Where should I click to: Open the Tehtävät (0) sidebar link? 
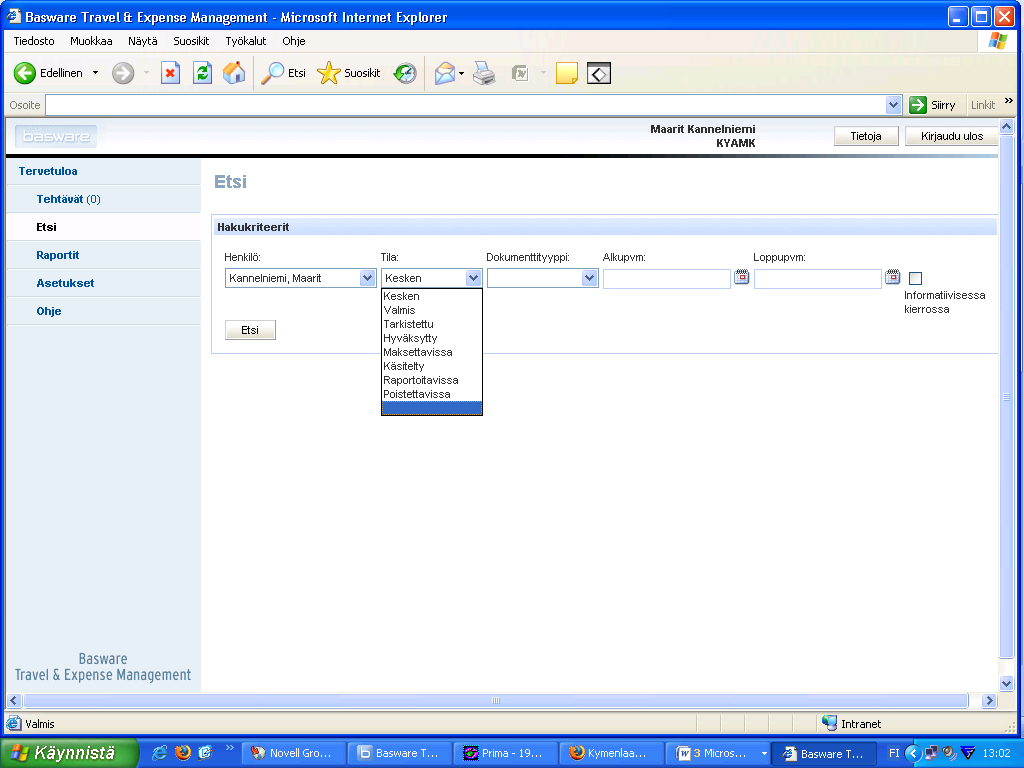[x=68, y=199]
